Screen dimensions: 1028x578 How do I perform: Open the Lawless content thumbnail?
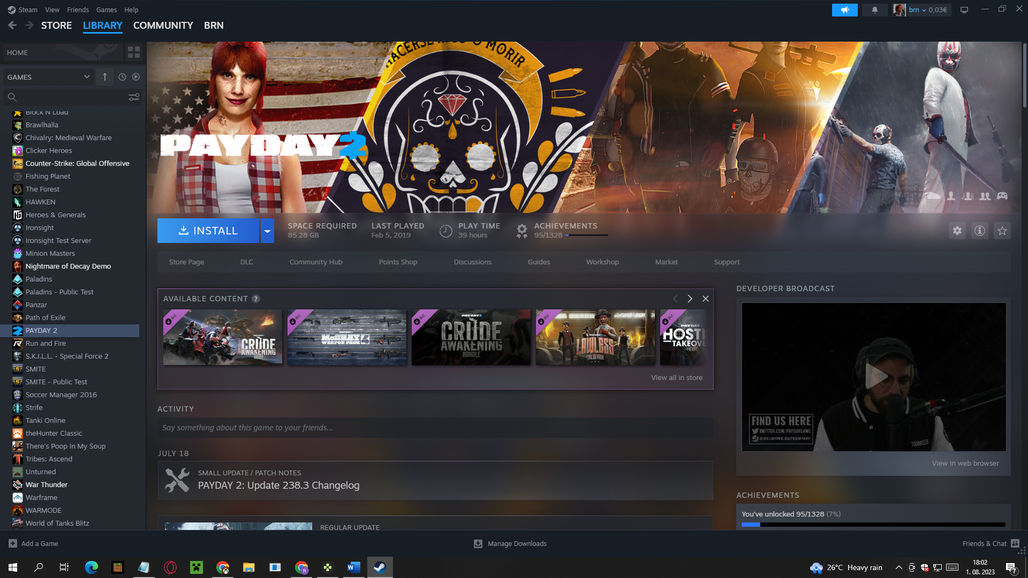(595, 337)
